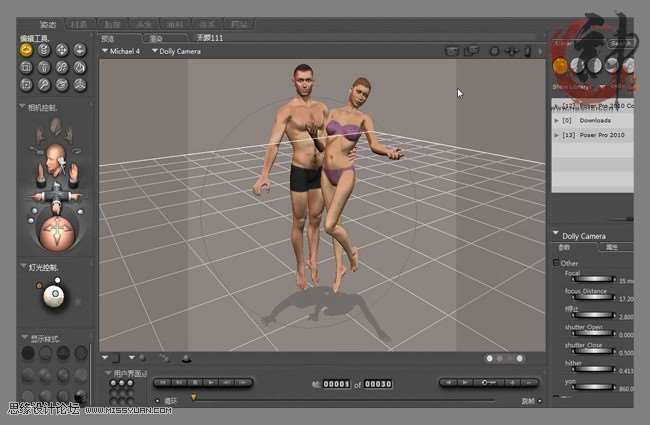Click the current frame field 00001
Screen dimensions: 650x425
337,384
